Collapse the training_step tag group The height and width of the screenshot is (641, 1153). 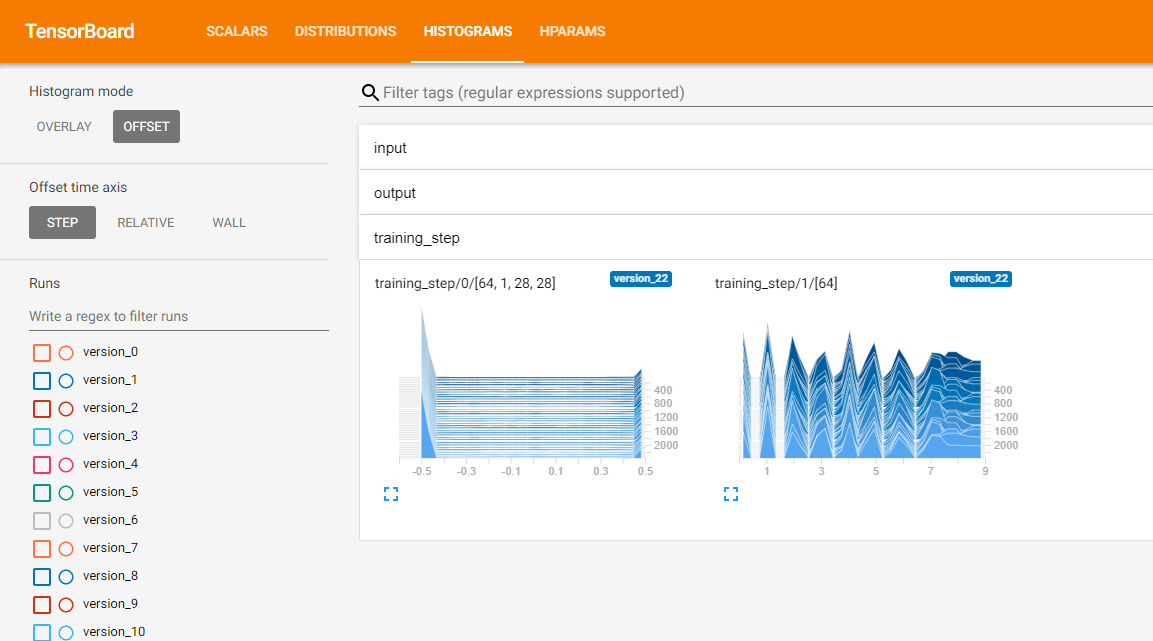point(756,237)
